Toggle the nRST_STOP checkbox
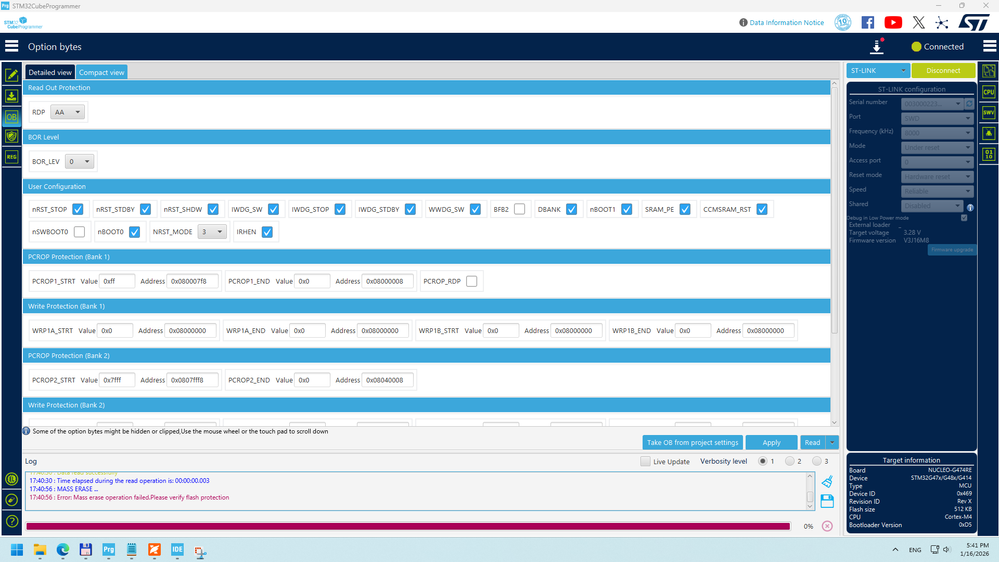 (78, 209)
